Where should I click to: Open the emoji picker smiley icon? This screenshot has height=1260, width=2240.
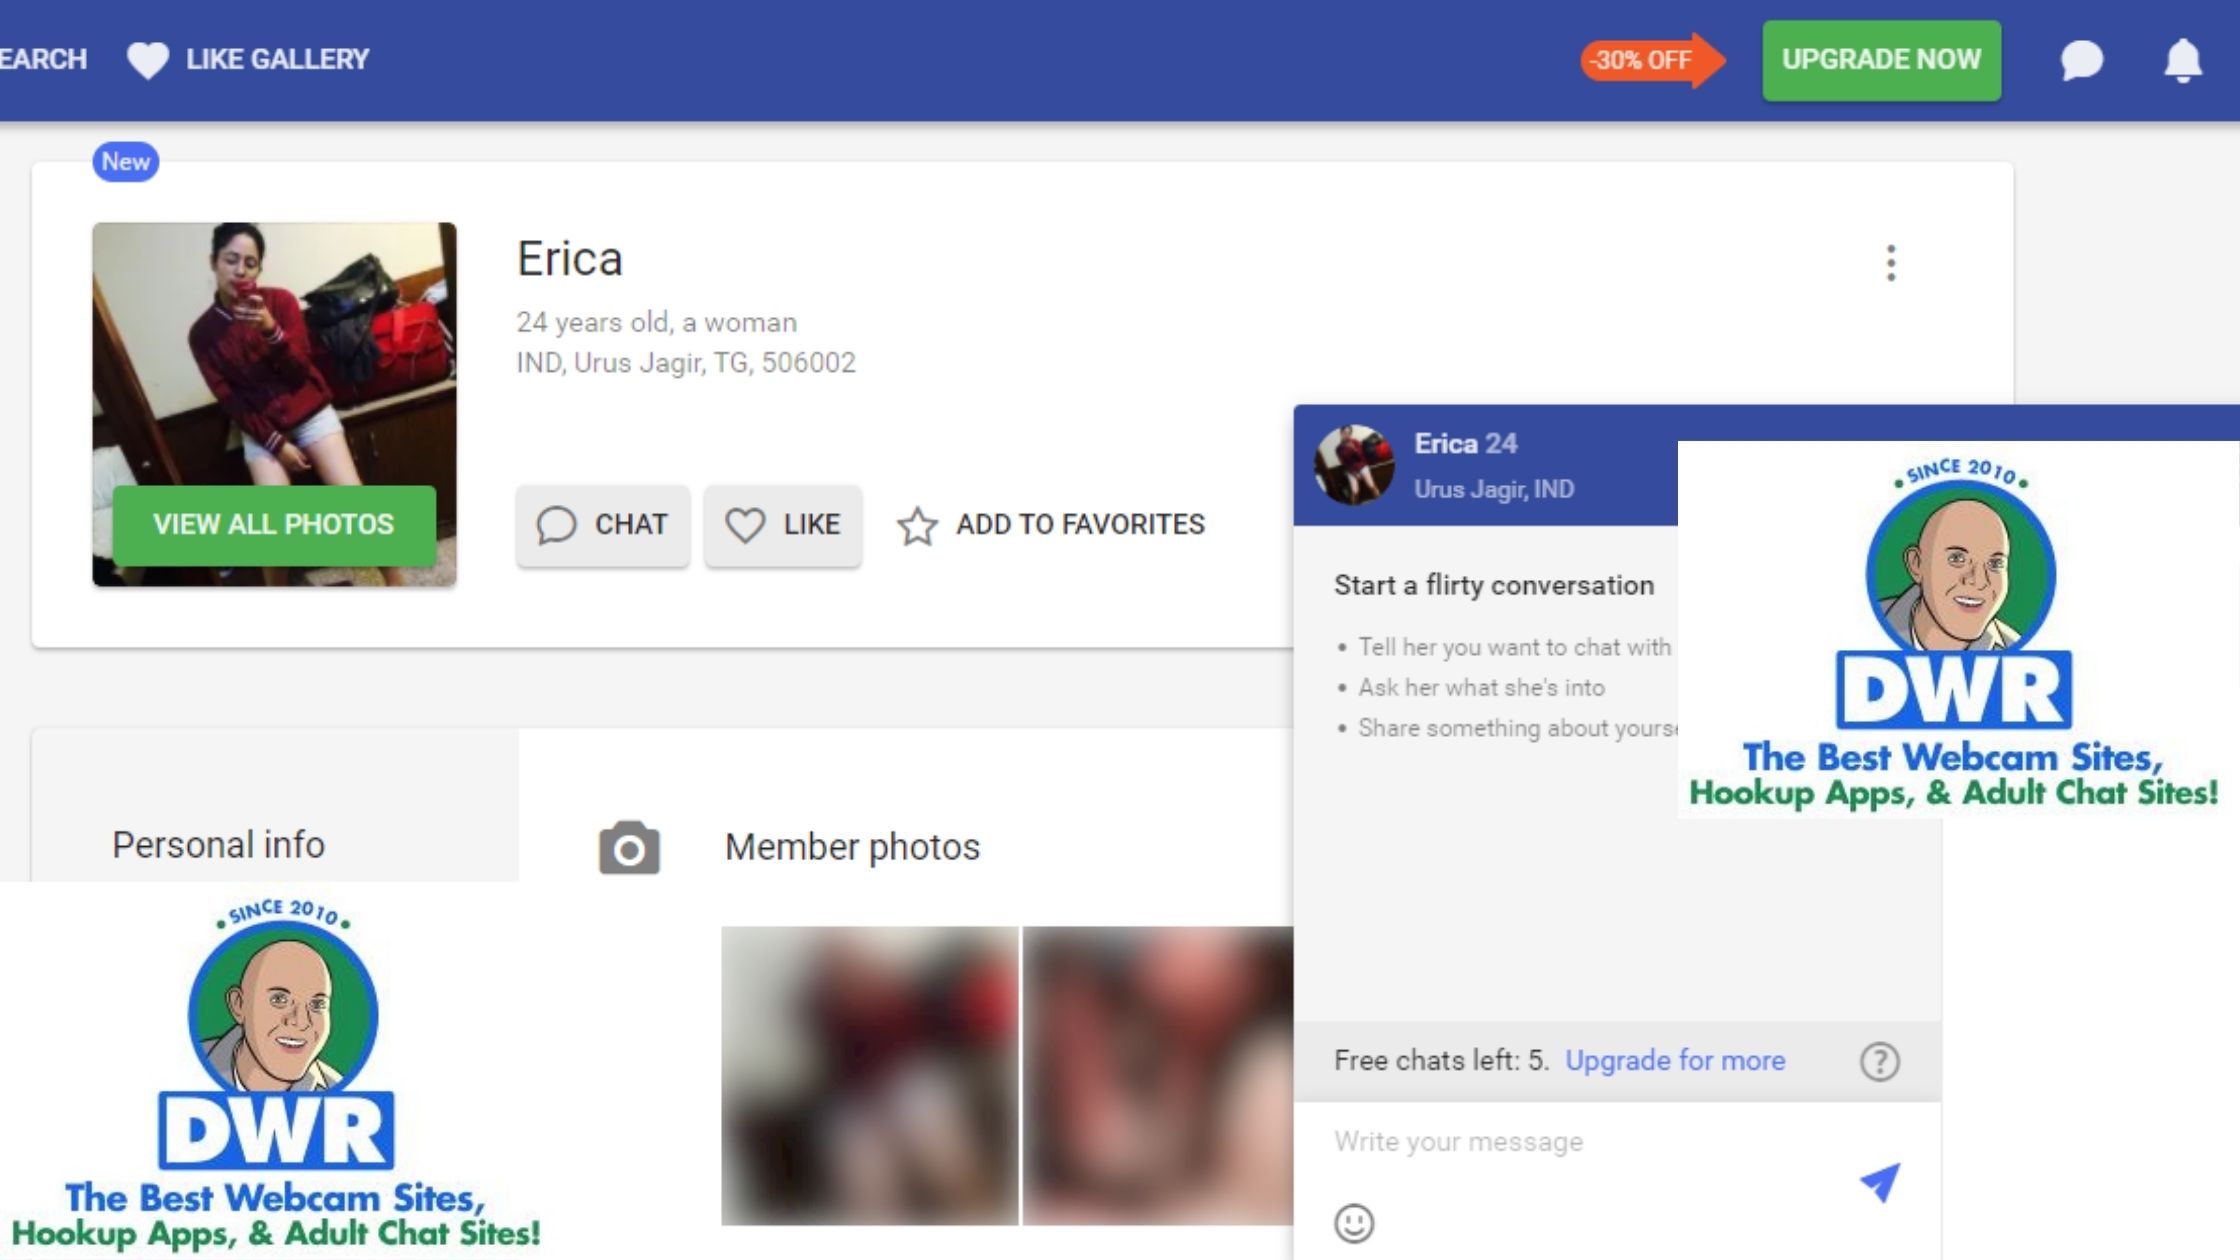(x=1354, y=1222)
